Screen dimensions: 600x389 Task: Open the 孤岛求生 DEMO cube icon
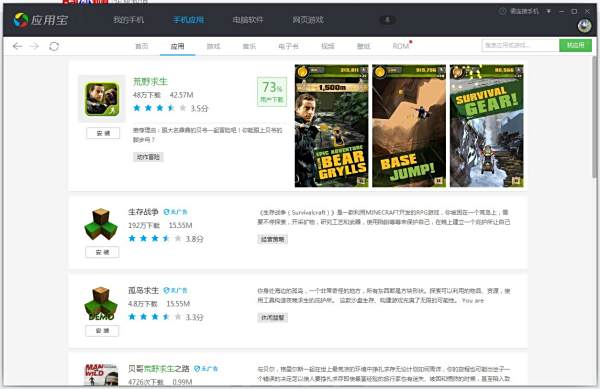pyautogui.click(x=101, y=303)
